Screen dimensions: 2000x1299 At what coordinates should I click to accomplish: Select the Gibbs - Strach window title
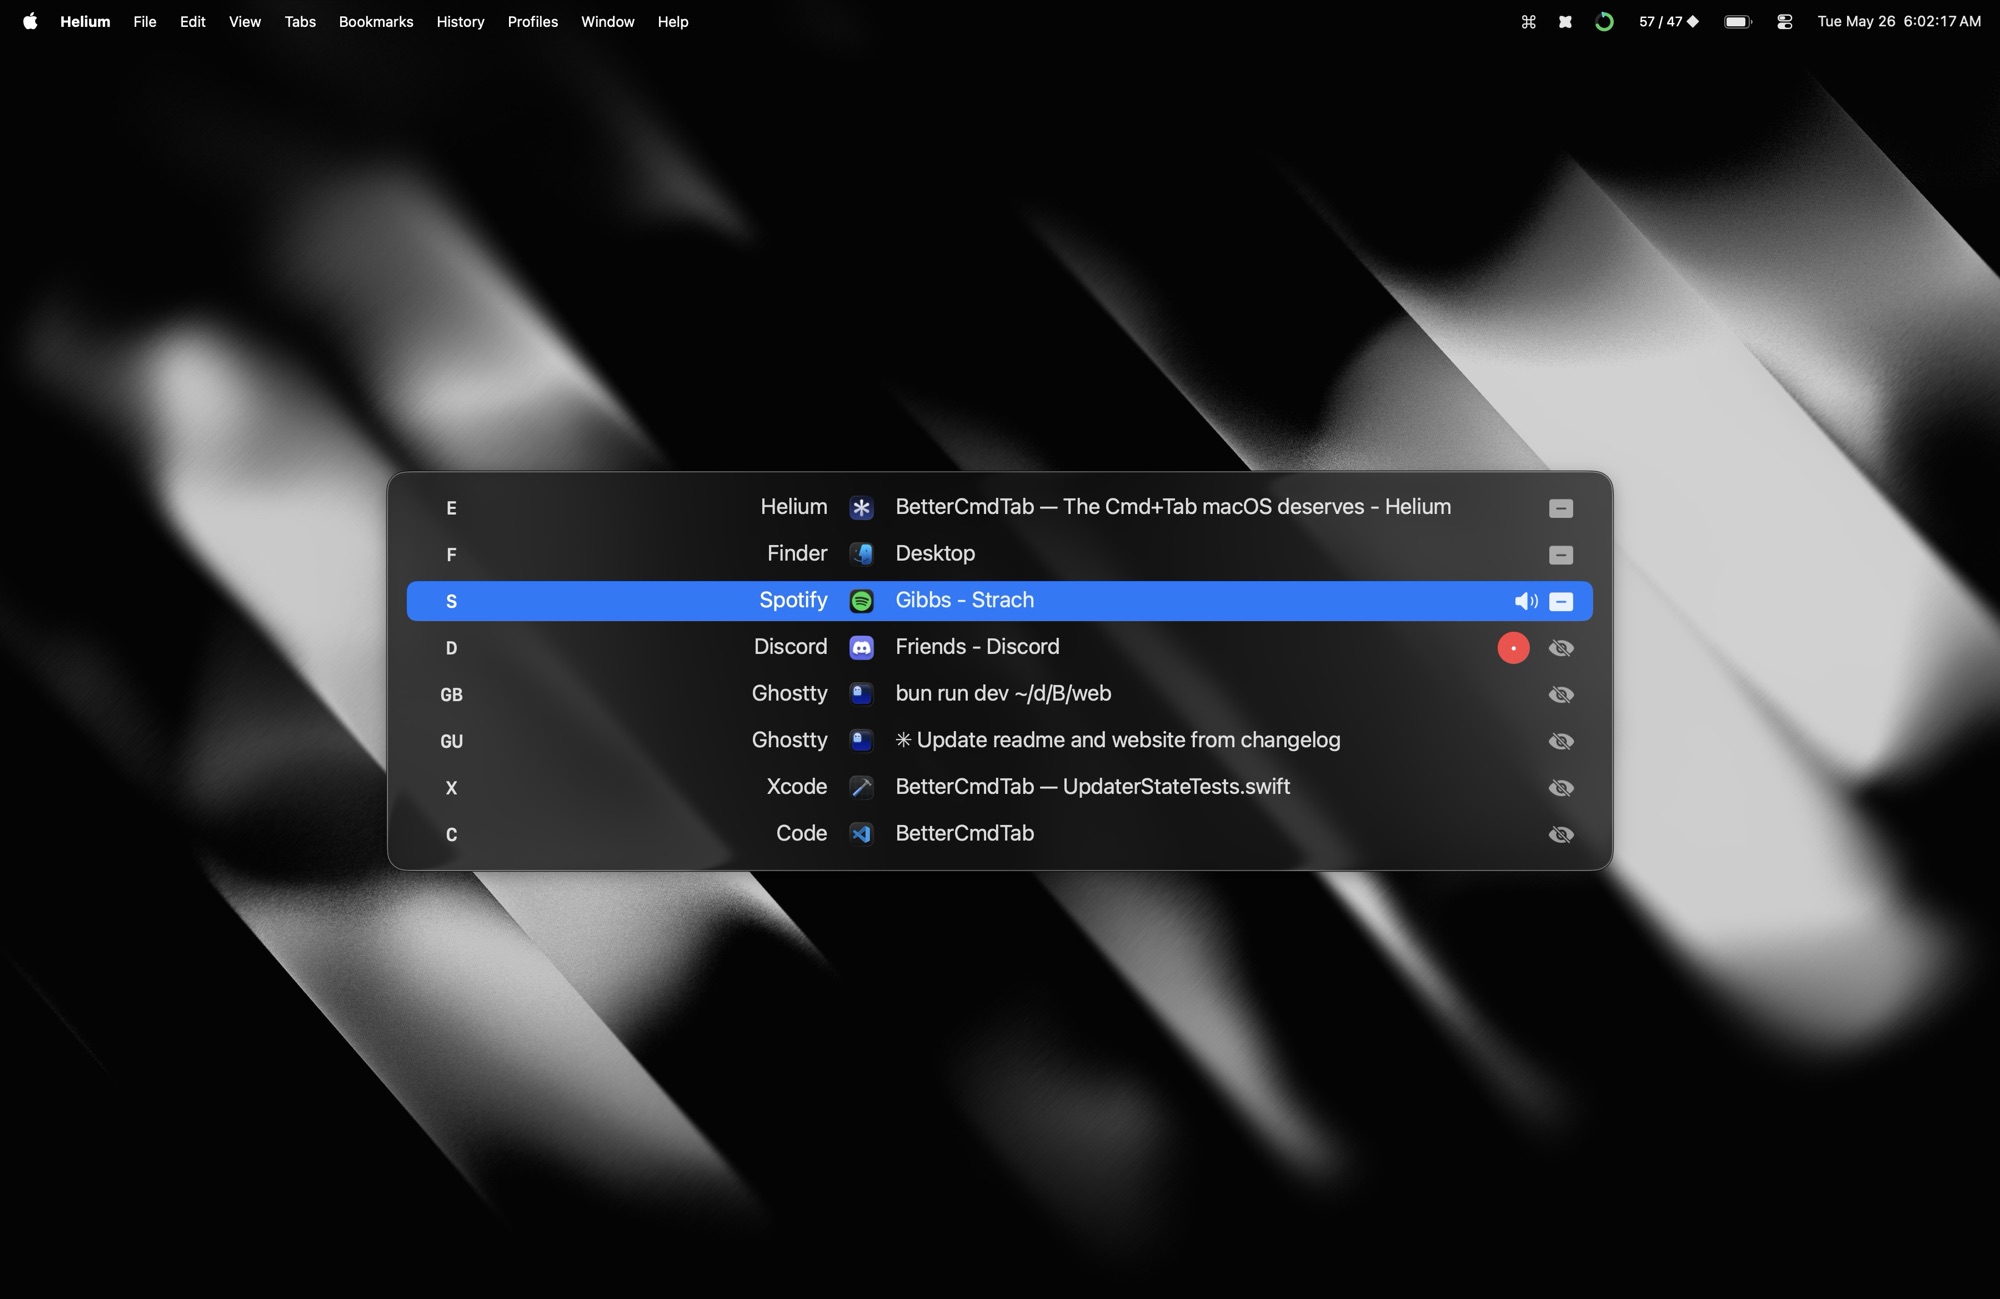click(x=965, y=600)
